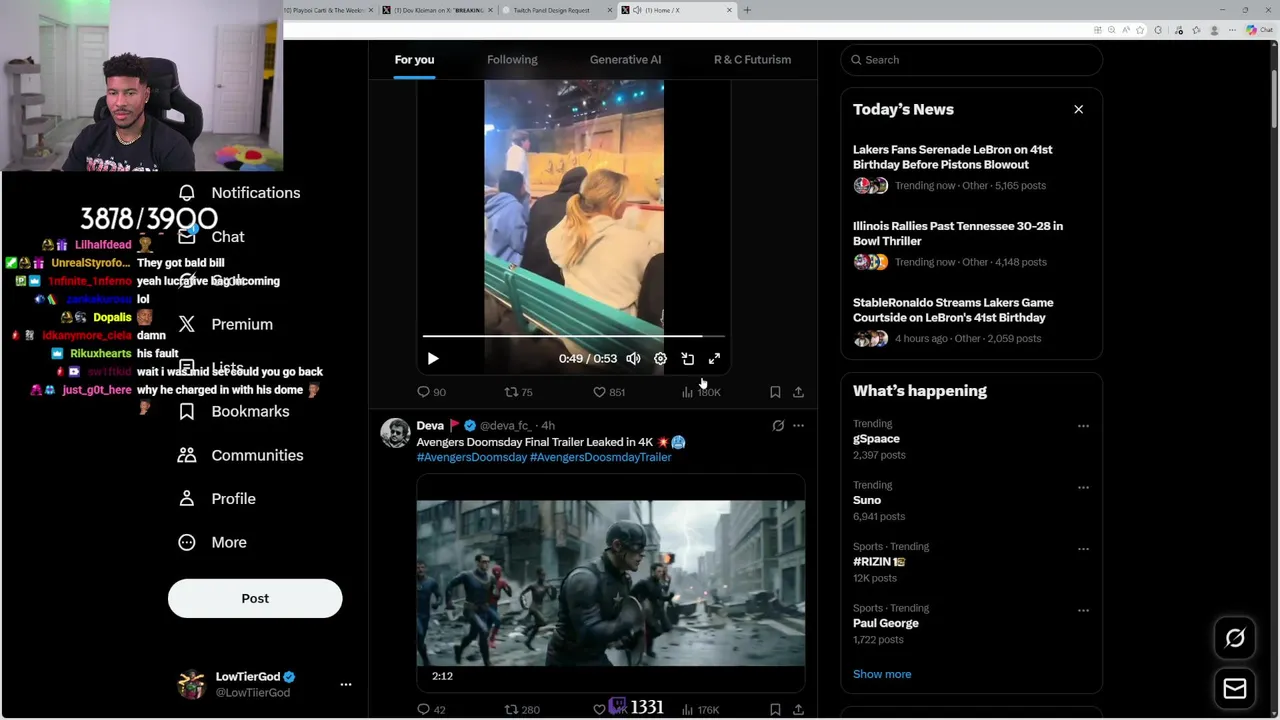Like the video post with 851 likes
Screen dimensions: 1280x720
click(609, 392)
